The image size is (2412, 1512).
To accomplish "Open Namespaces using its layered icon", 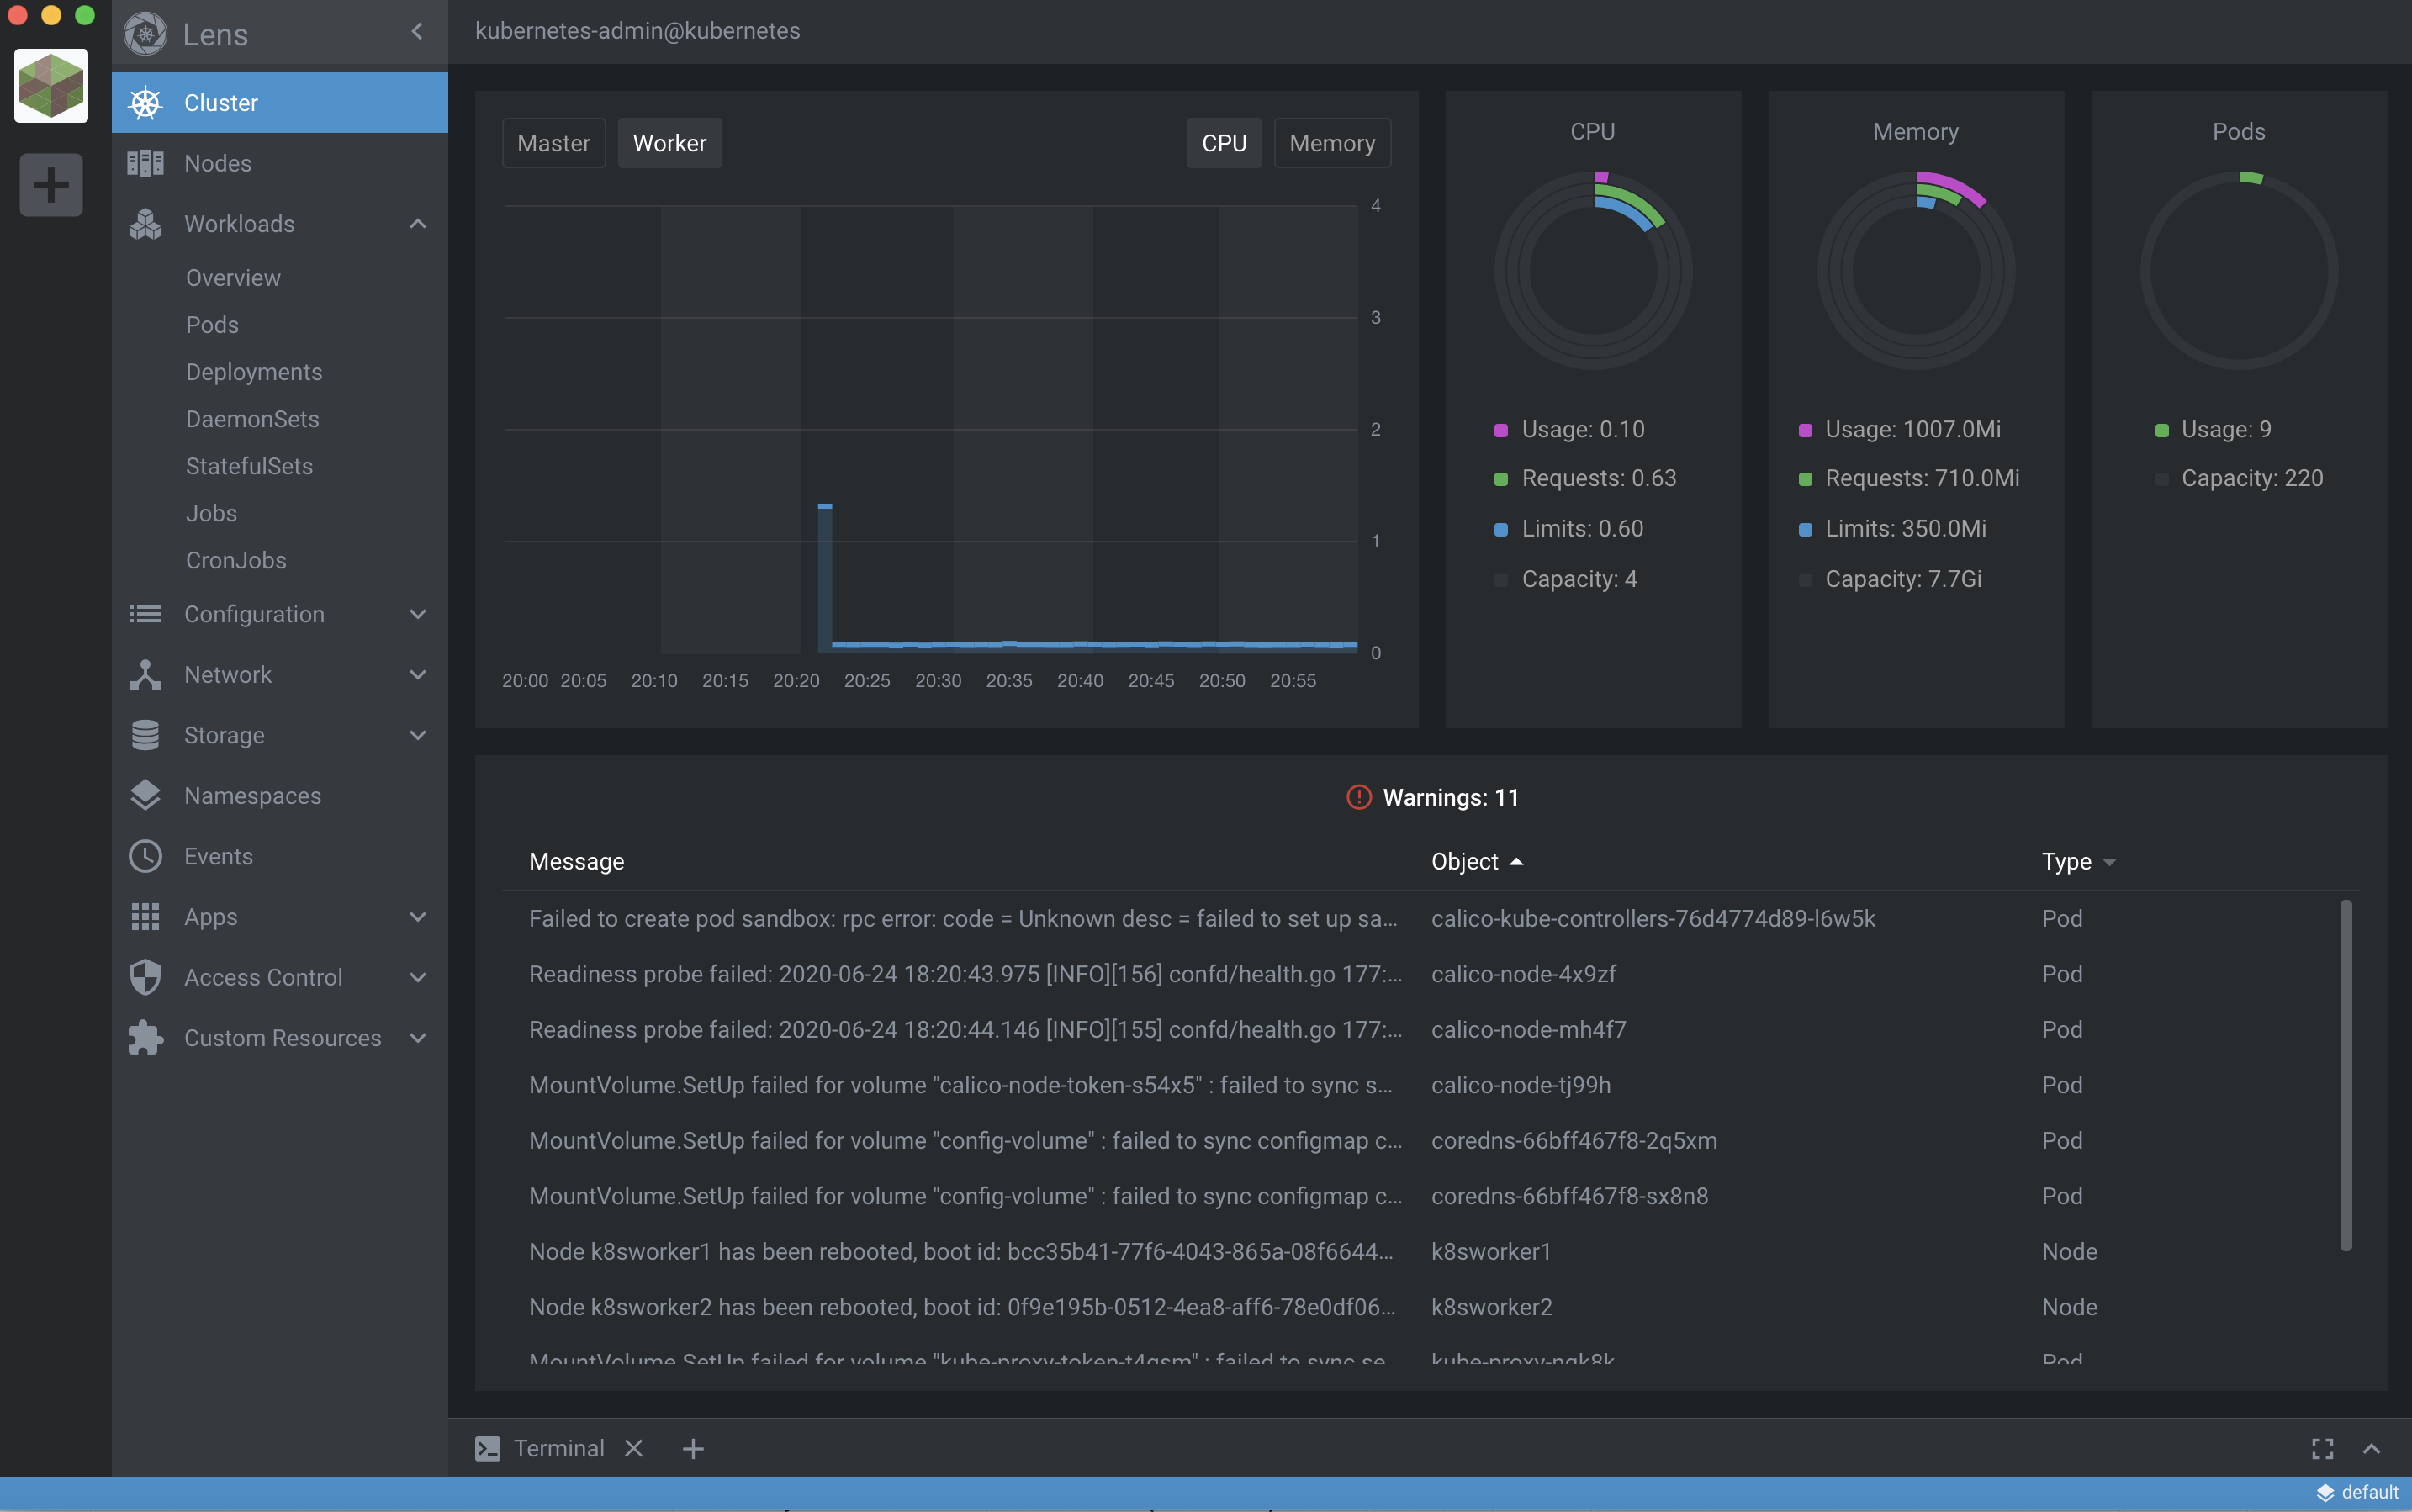I will [145, 795].
